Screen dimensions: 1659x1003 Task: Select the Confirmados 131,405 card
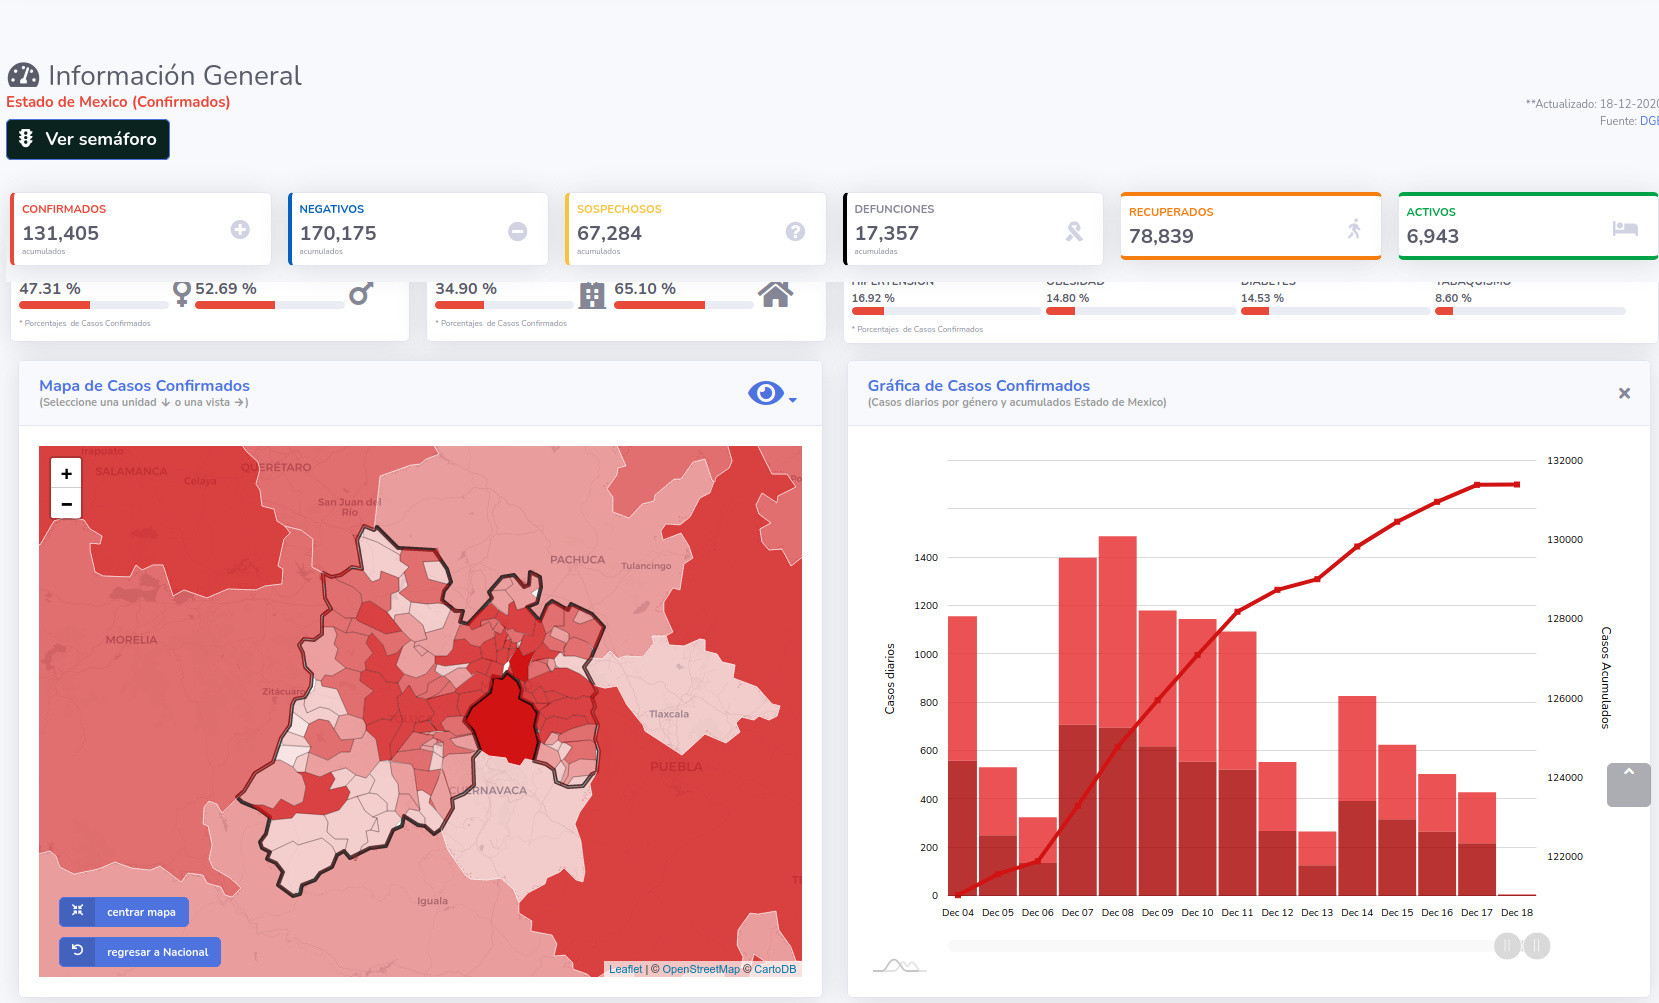tap(141, 229)
